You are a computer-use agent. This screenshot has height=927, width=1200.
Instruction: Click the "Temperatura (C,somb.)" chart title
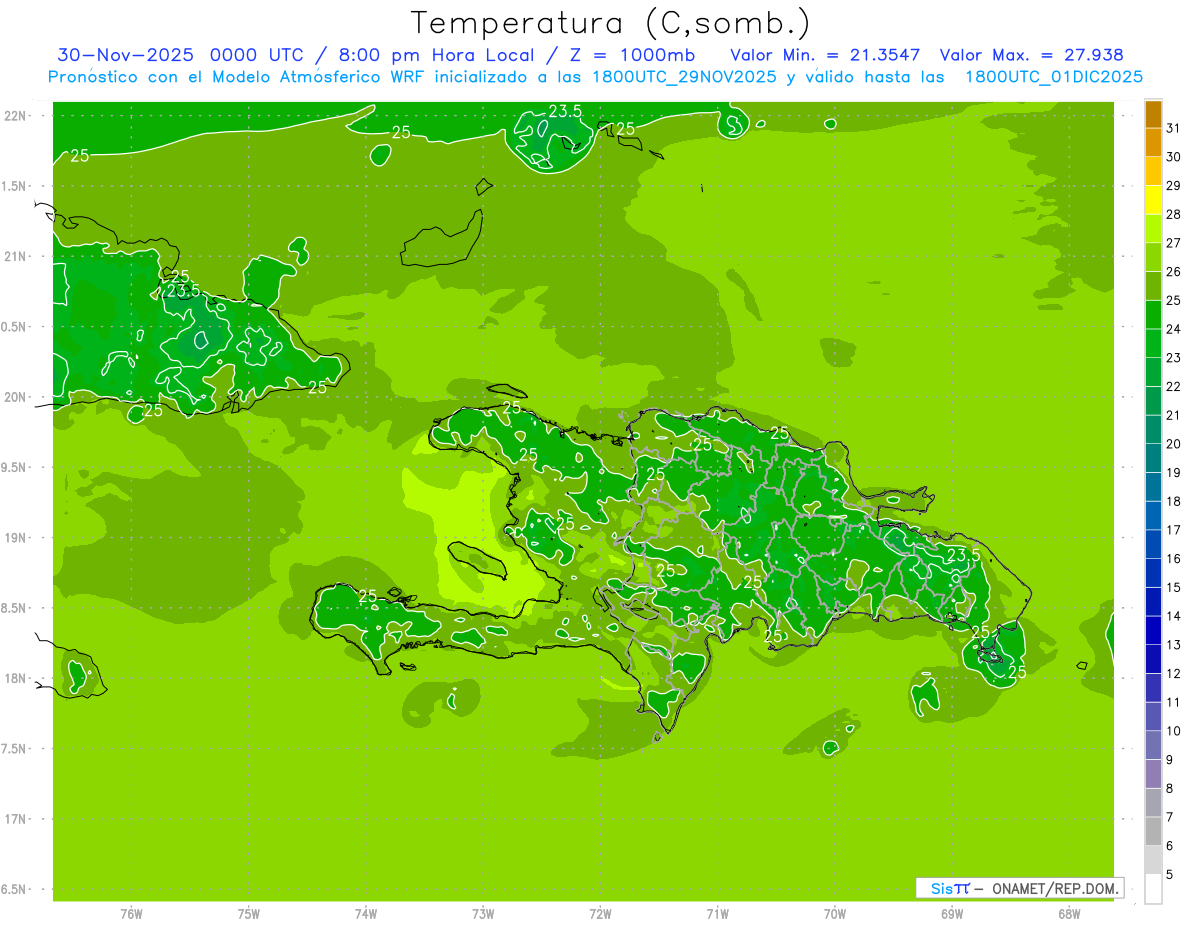pyautogui.click(x=610, y=23)
